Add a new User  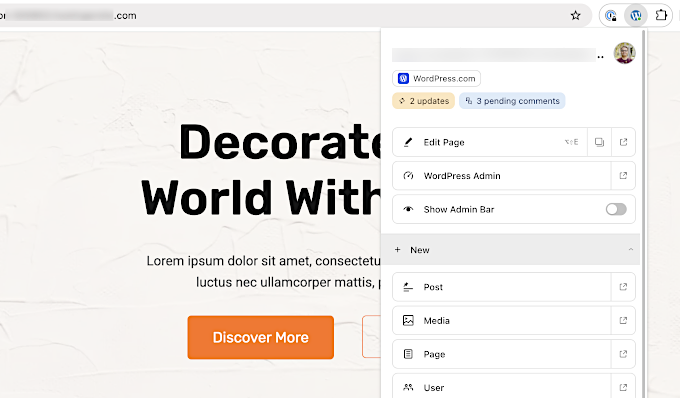[x=502, y=386]
